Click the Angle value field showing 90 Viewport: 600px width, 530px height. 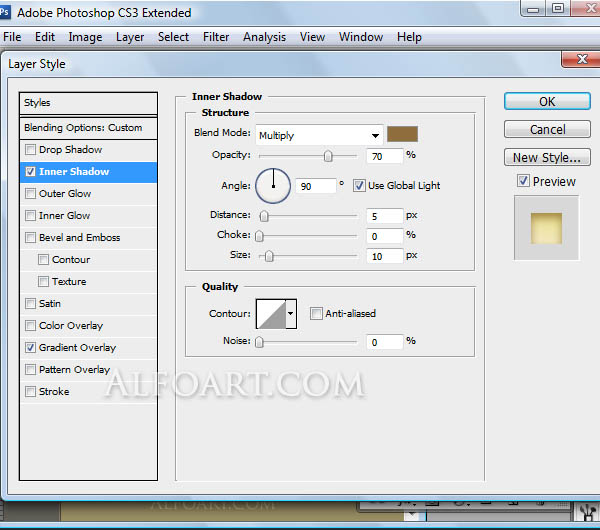pos(315,186)
